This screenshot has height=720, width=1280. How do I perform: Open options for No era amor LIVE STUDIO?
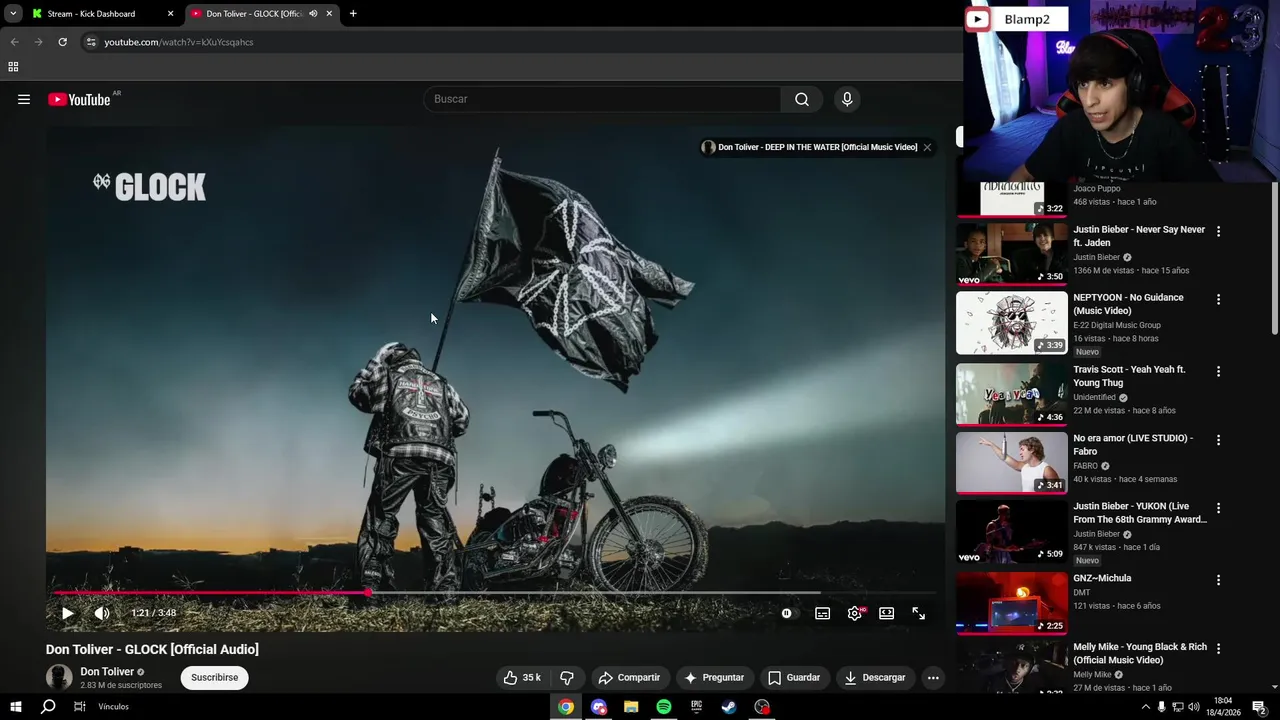click(1218, 440)
